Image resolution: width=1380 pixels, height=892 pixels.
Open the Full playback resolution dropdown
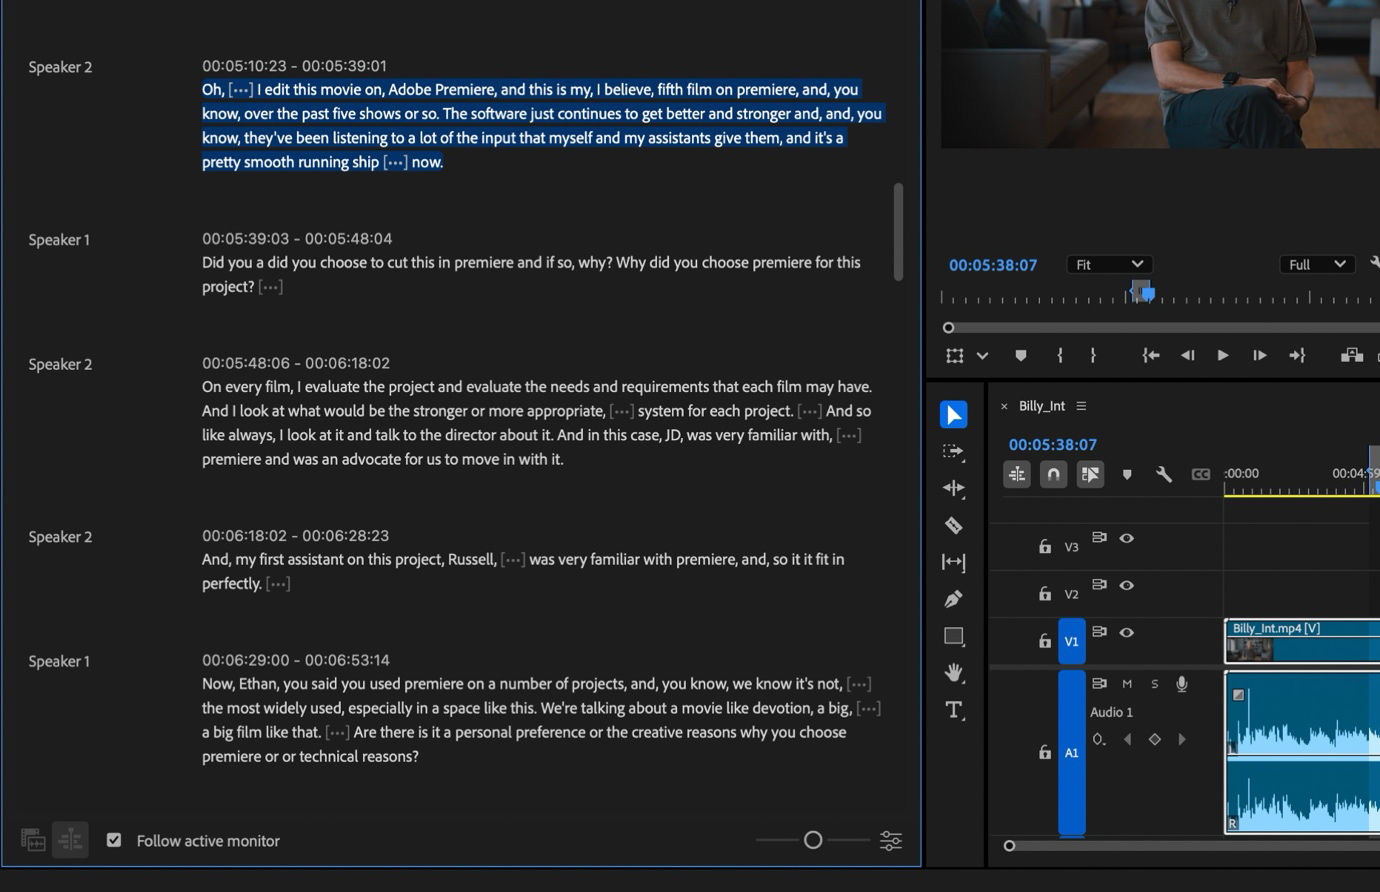point(1316,264)
